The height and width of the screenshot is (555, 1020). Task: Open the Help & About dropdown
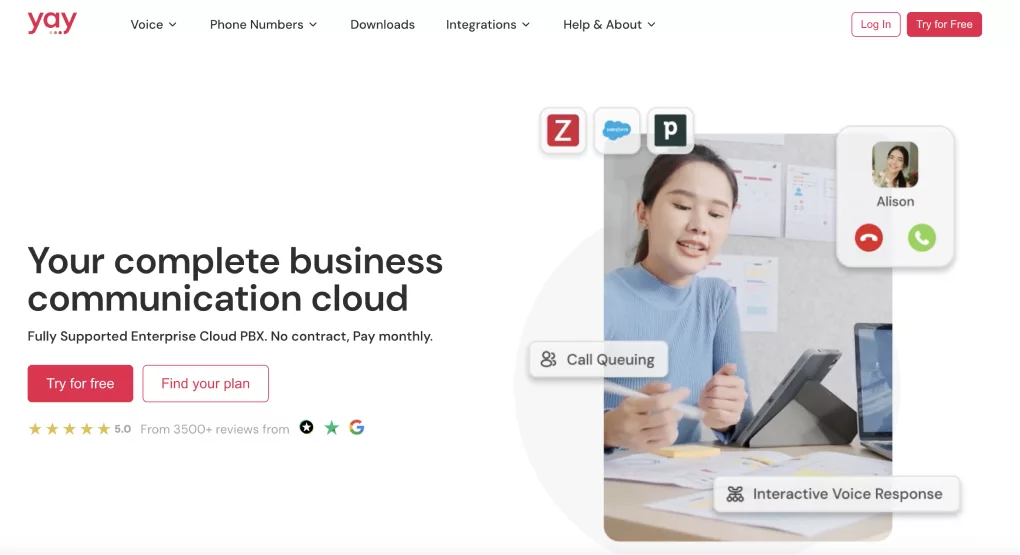(x=609, y=25)
